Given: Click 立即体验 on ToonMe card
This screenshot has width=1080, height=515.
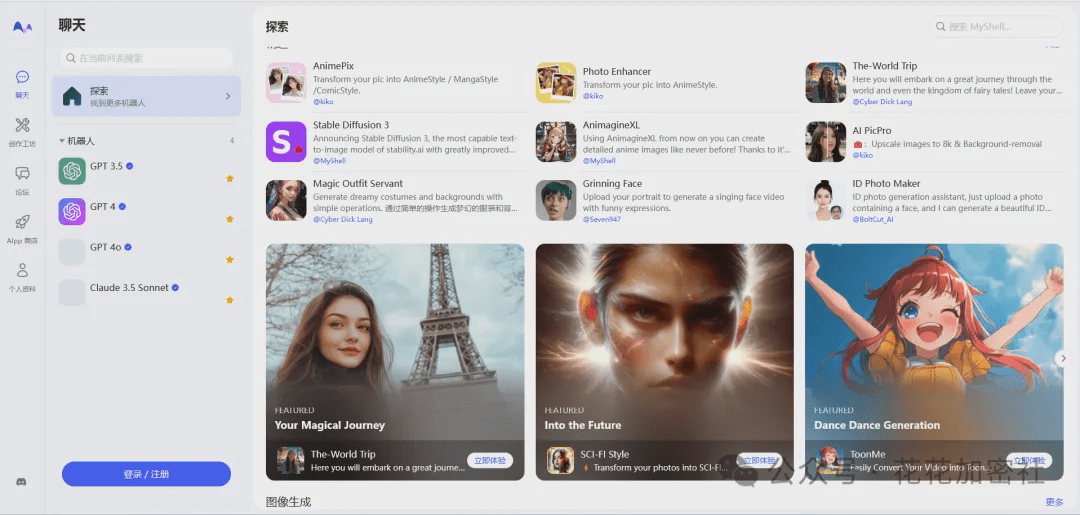Looking at the screenshot, I should (1029, 461).
